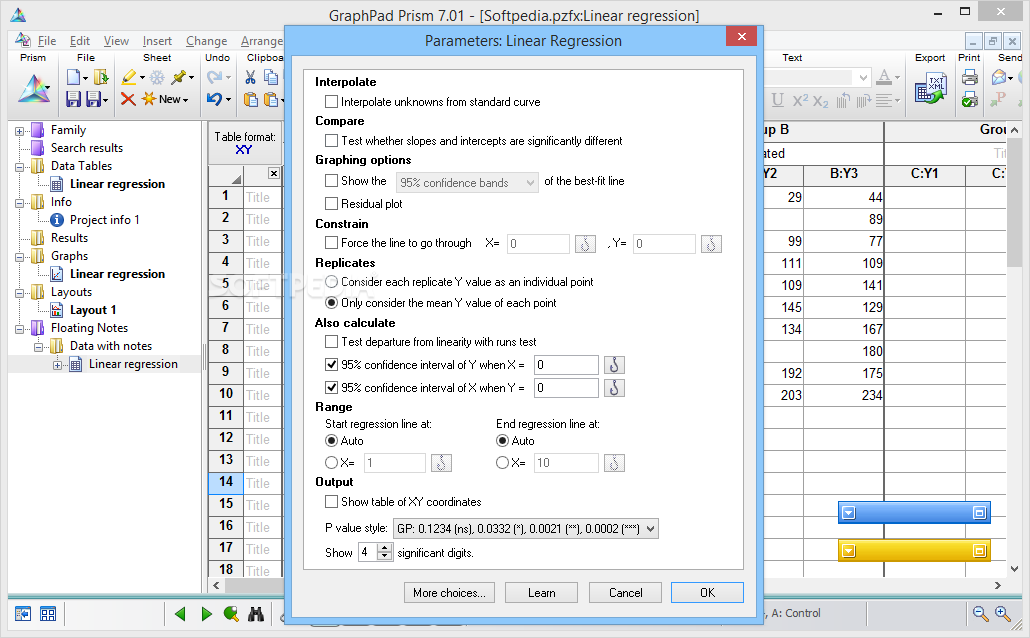1030x638 pixels.
Task: Click the Print printer icon
Action: (970, 78)
